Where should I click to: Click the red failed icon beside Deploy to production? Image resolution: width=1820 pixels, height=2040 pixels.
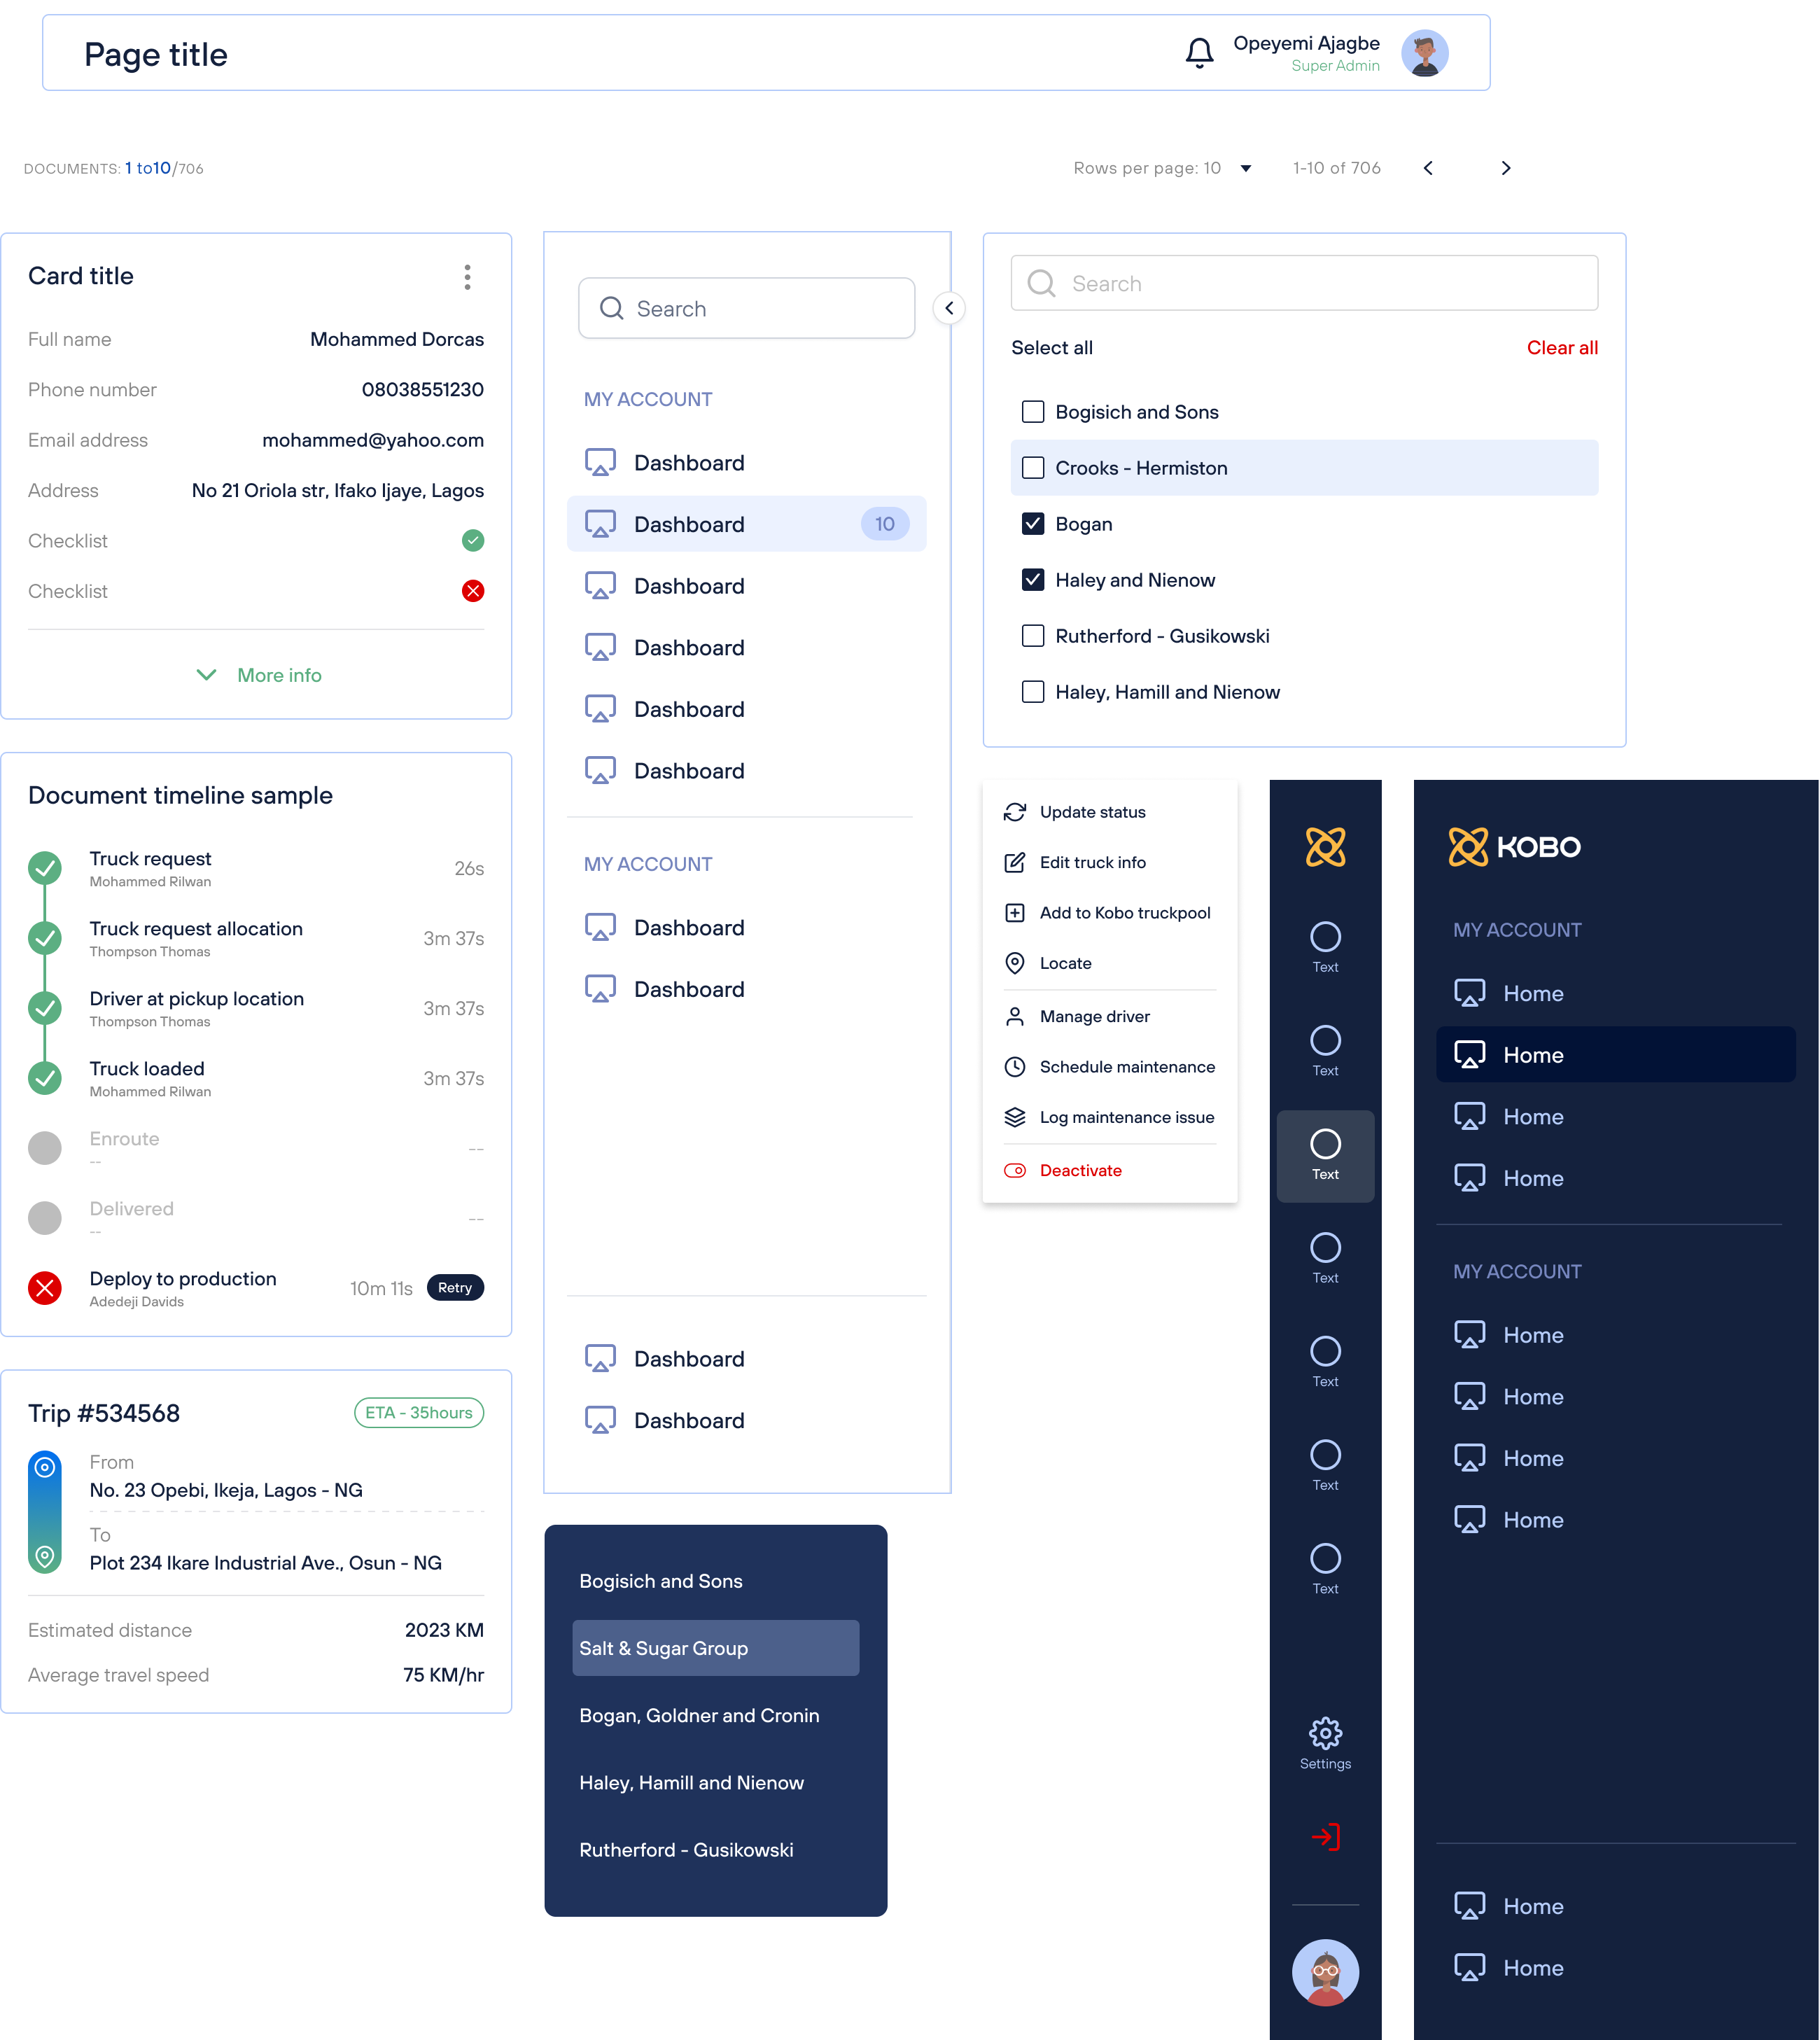pyautogui.click(x=45, y=1288)
